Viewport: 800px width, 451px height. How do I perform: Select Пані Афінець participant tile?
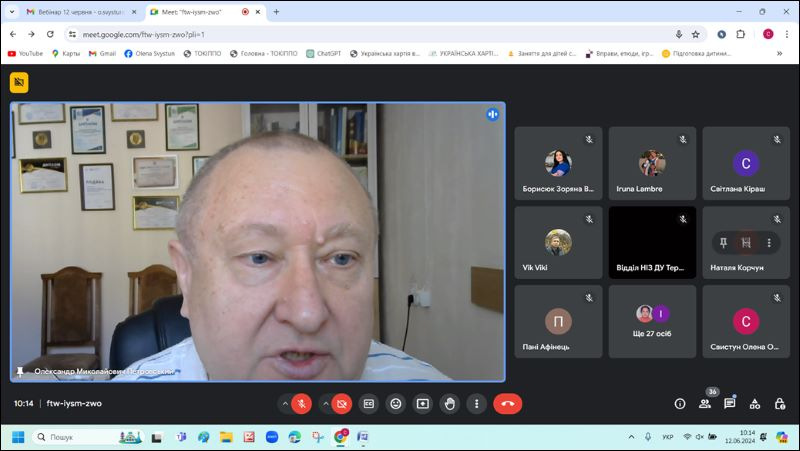pyautogui.click(x=558, y=321)
